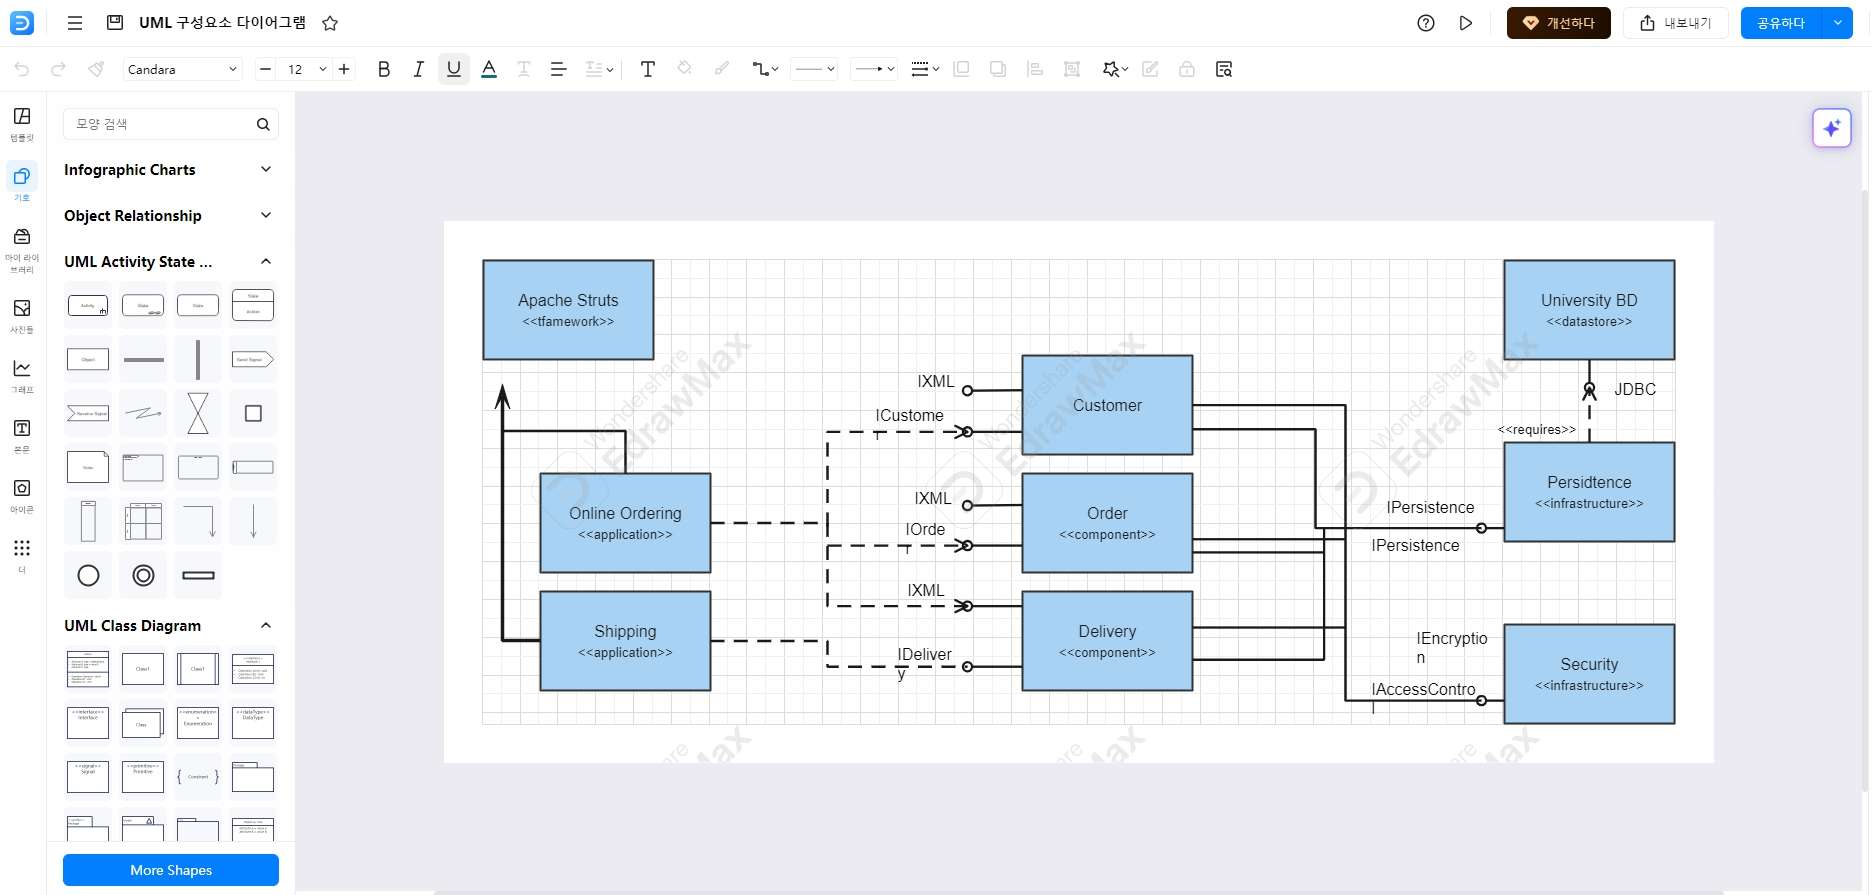Open the symbols sidebar tab
1872x895 pixels.
(x=22, y=183)
